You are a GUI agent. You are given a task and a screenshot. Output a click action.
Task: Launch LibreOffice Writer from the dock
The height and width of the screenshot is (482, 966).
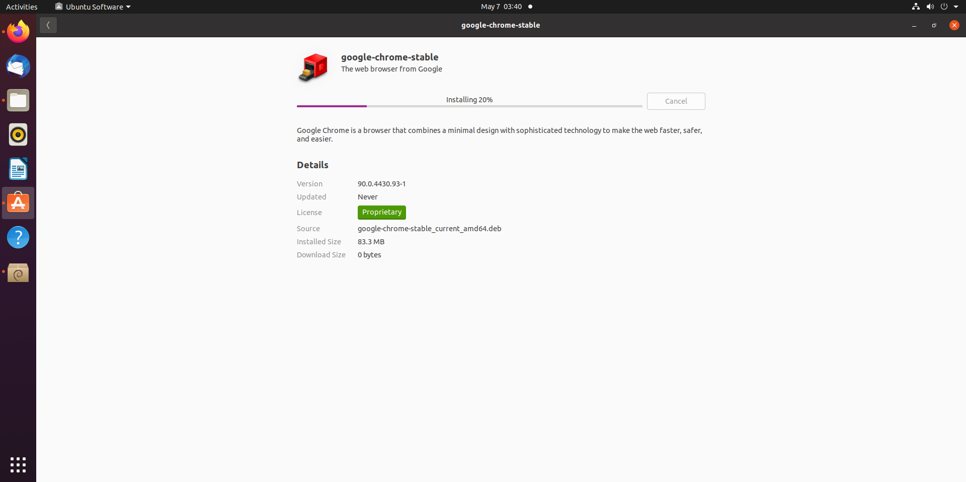(x=18, y=169)
